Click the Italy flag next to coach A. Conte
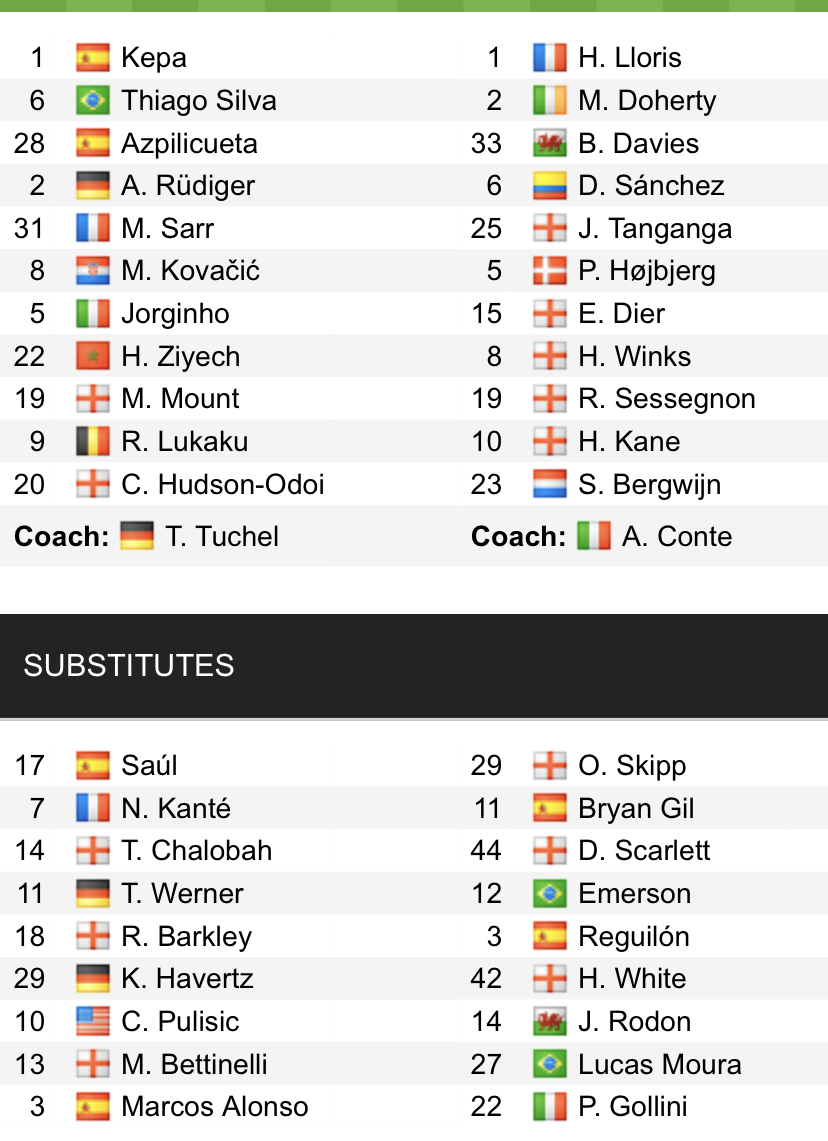Image resolution: width=828 pixels, height=1141 pixels. pos(593,537)
